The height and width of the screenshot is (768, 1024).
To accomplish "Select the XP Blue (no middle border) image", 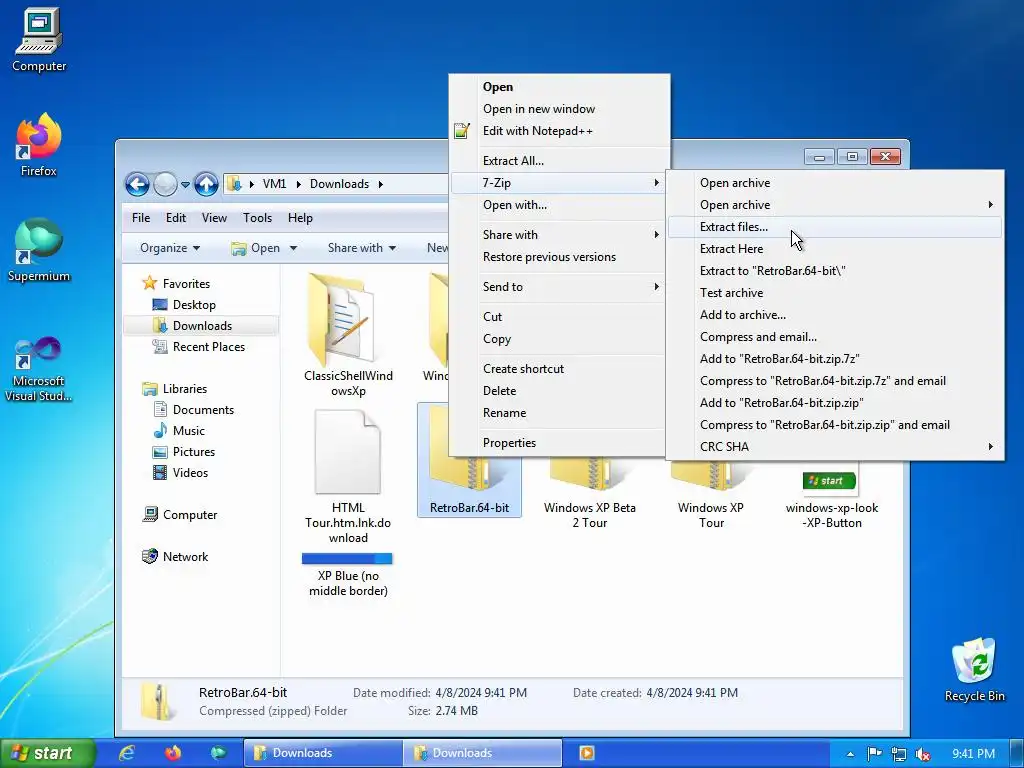I will coord(348,575).
